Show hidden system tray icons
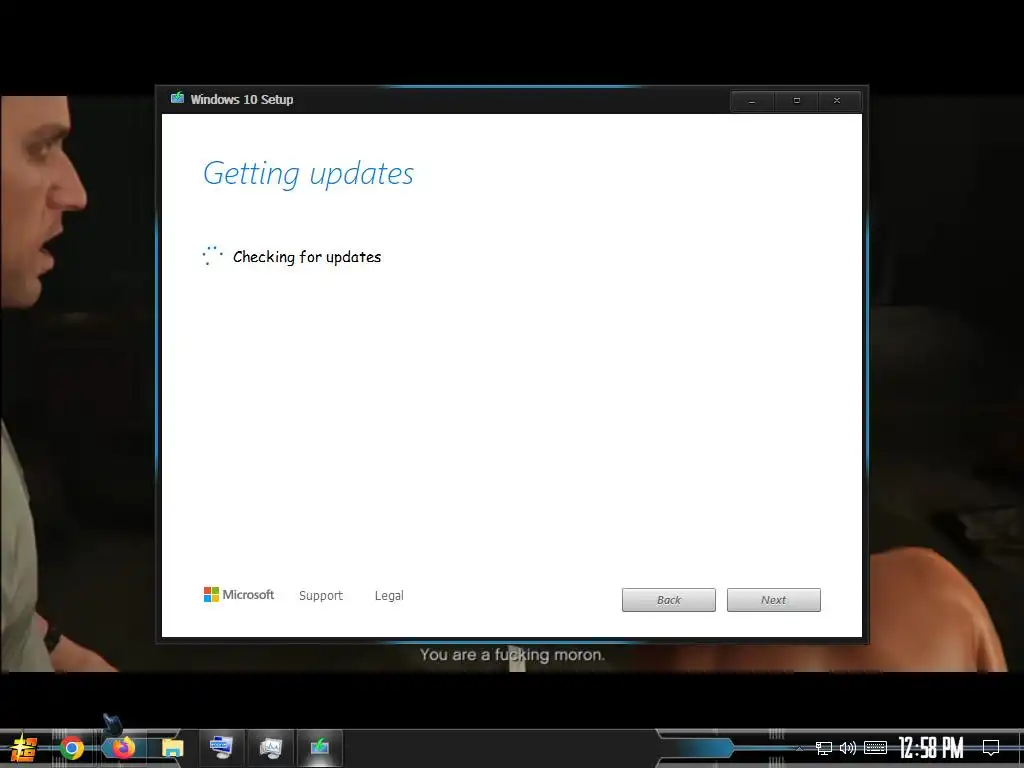Image resolution: width=1024 pixels, height=768 pixels. [799, 748]
